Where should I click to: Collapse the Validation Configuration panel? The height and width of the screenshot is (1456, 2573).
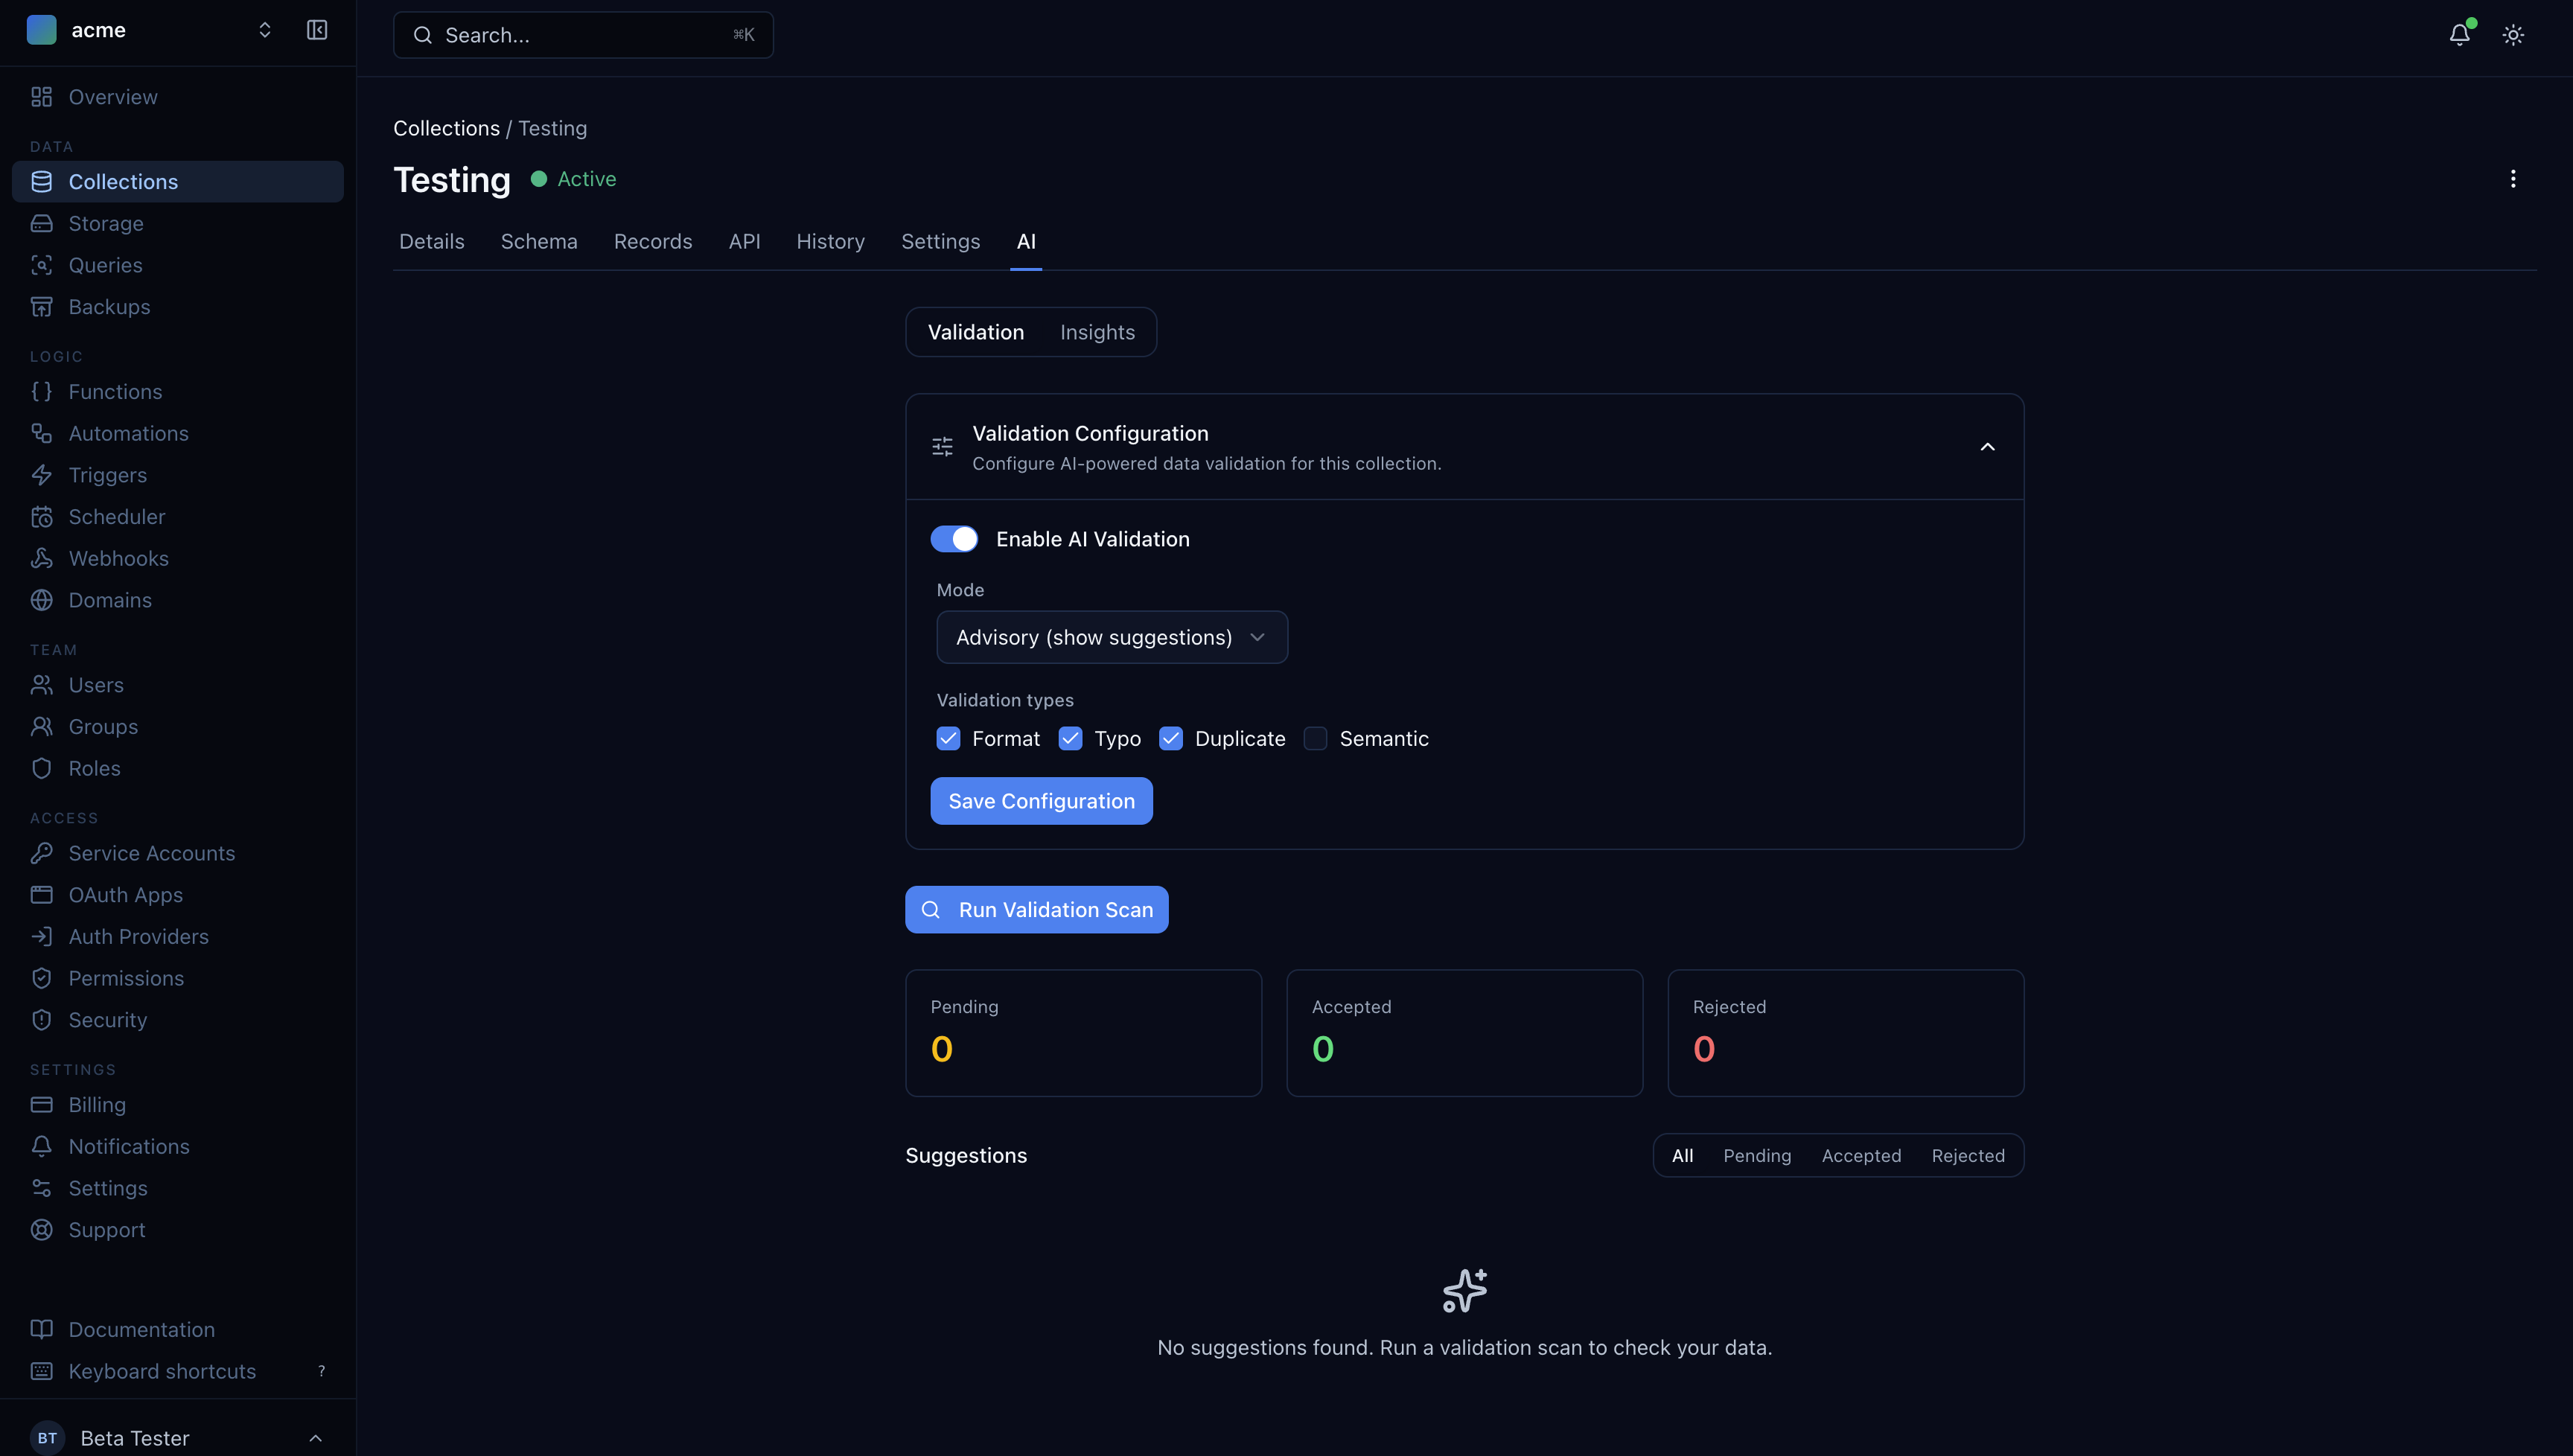click(1987, 447)
